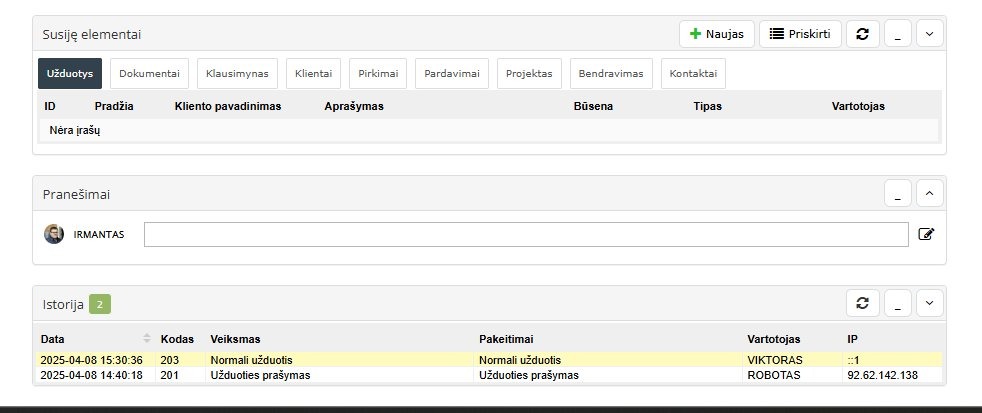This screenshot has width=982, height=413.
Task: Expand the Susiję elementai panel chevron
Action: coord(928,34)
